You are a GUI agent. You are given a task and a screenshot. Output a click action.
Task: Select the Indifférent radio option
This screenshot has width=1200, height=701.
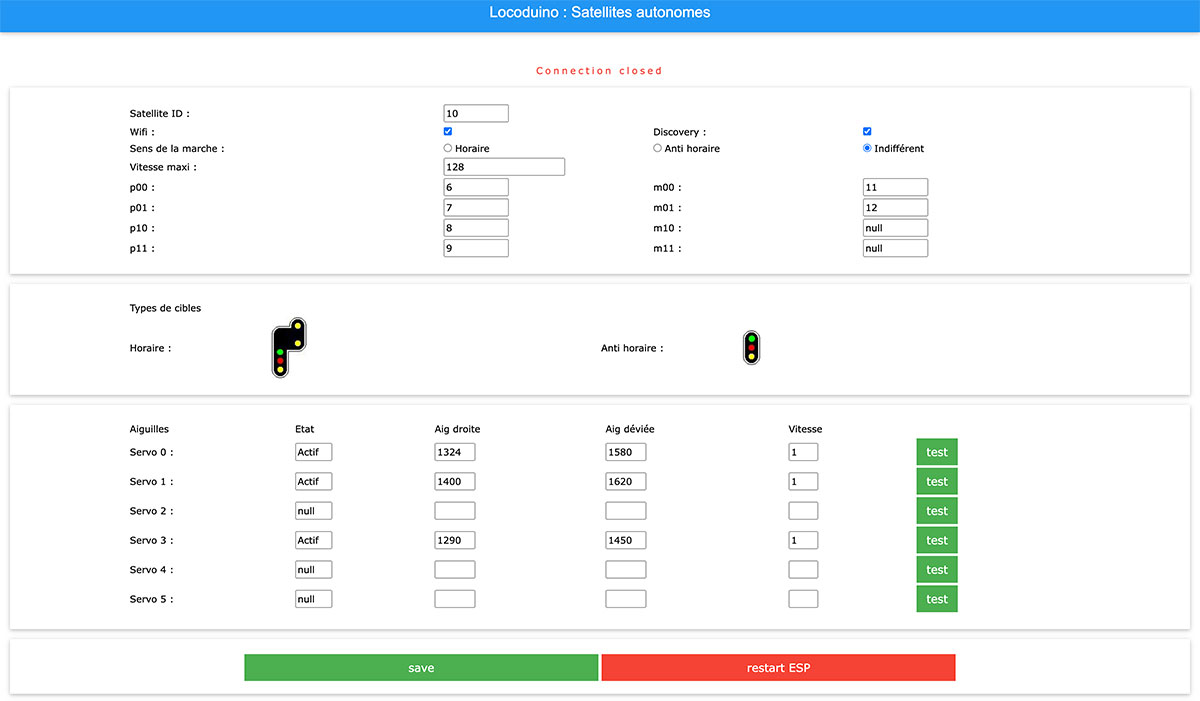click(867, 148)
